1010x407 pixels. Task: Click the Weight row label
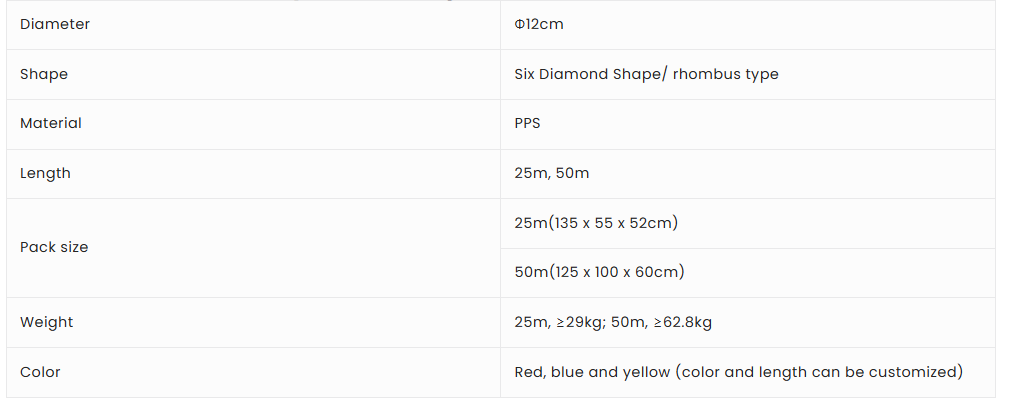pyautogui.click(x=46, y=322)
